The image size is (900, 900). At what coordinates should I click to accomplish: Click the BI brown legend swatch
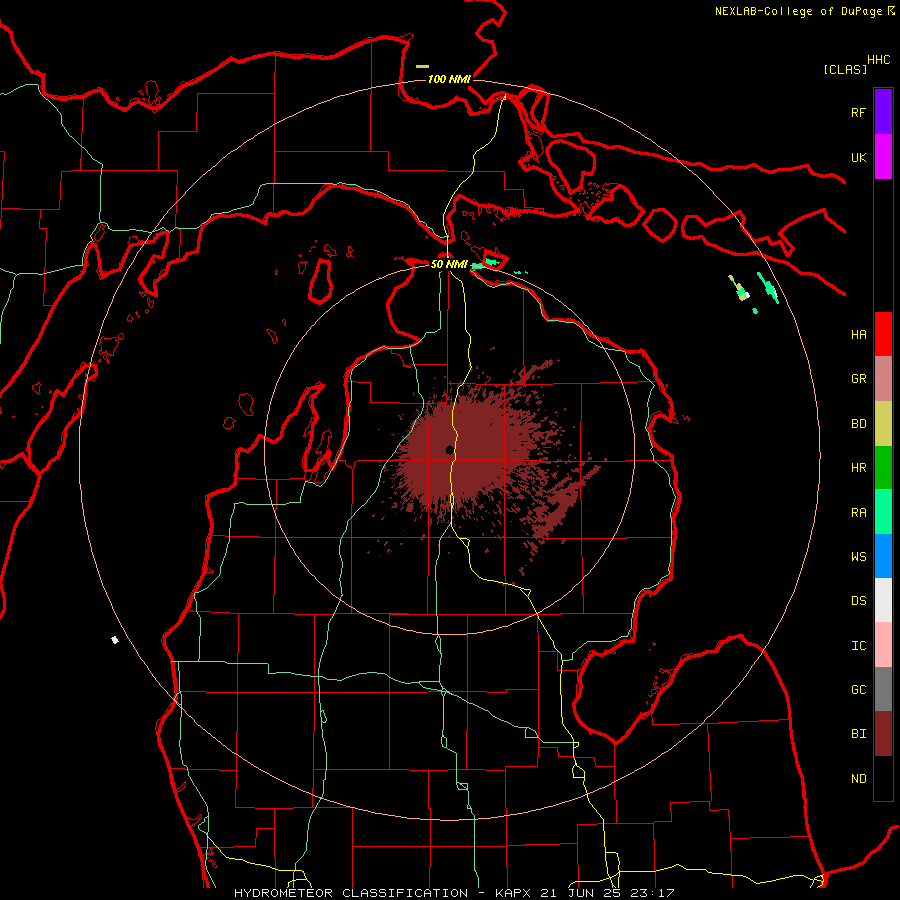pyautogui.click(x=883, y=734)
